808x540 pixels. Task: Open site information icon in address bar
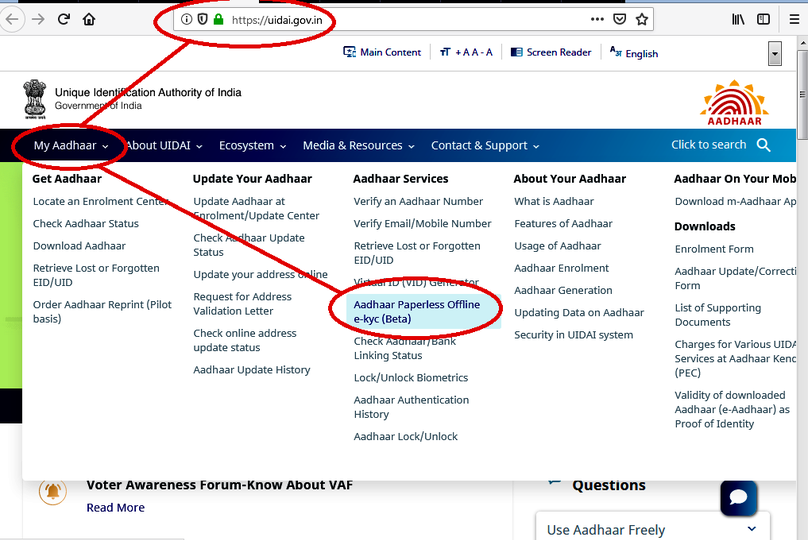187,20
